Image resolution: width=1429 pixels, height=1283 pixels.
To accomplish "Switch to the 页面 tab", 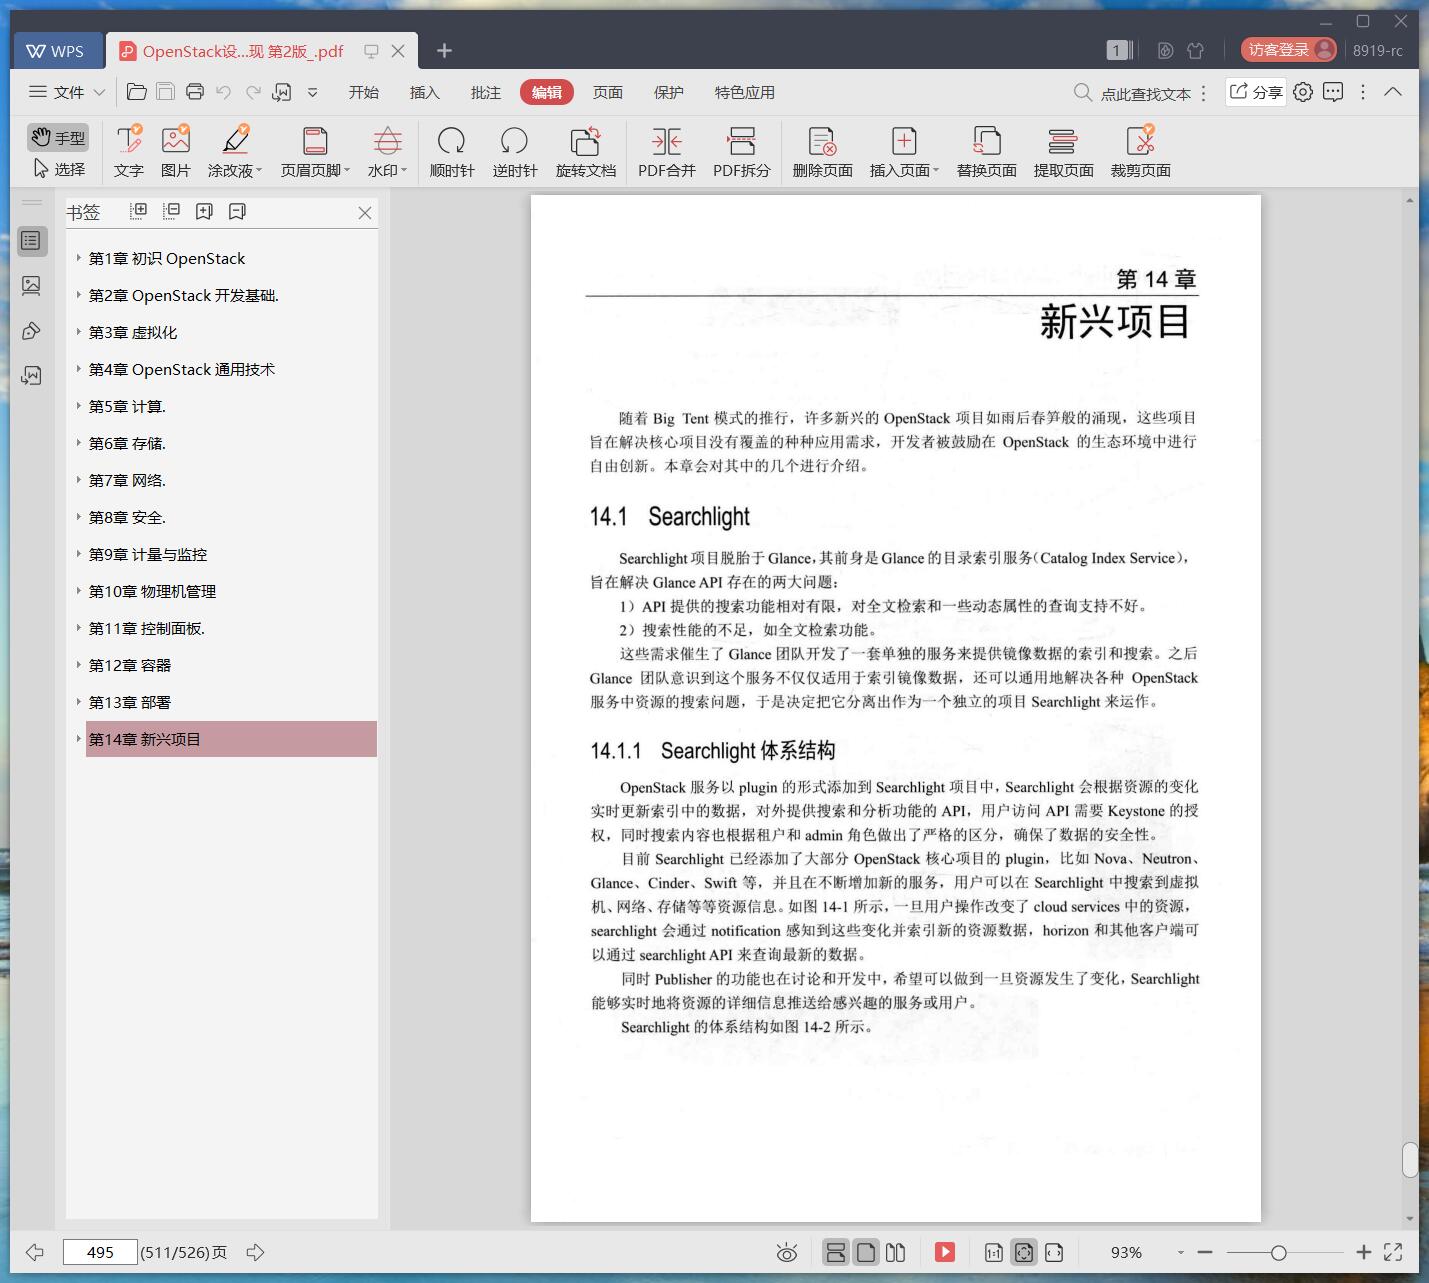I will [x=607, y=92].
